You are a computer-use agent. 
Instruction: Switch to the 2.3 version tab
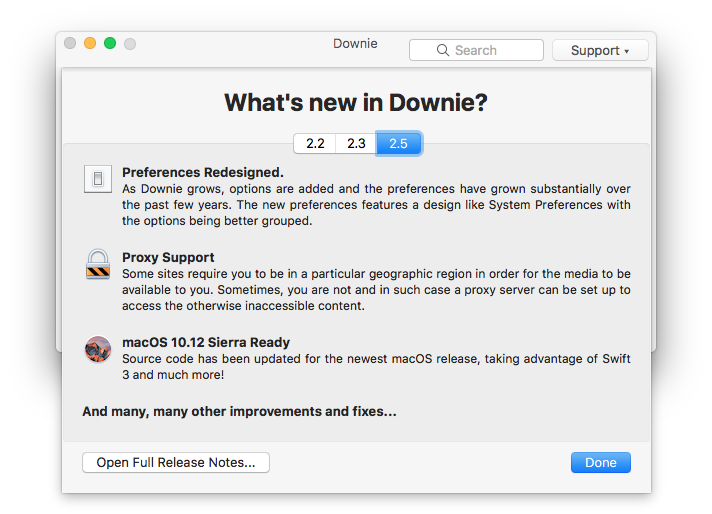click(356, 143)
